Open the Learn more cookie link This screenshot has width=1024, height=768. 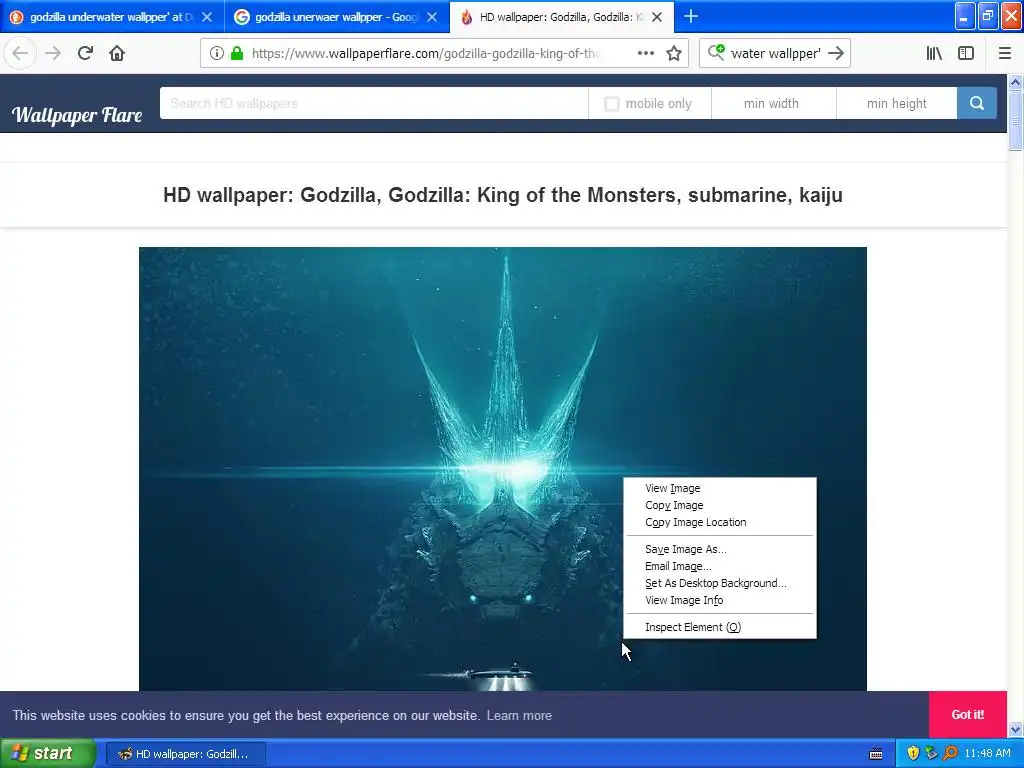click(519, 716)
